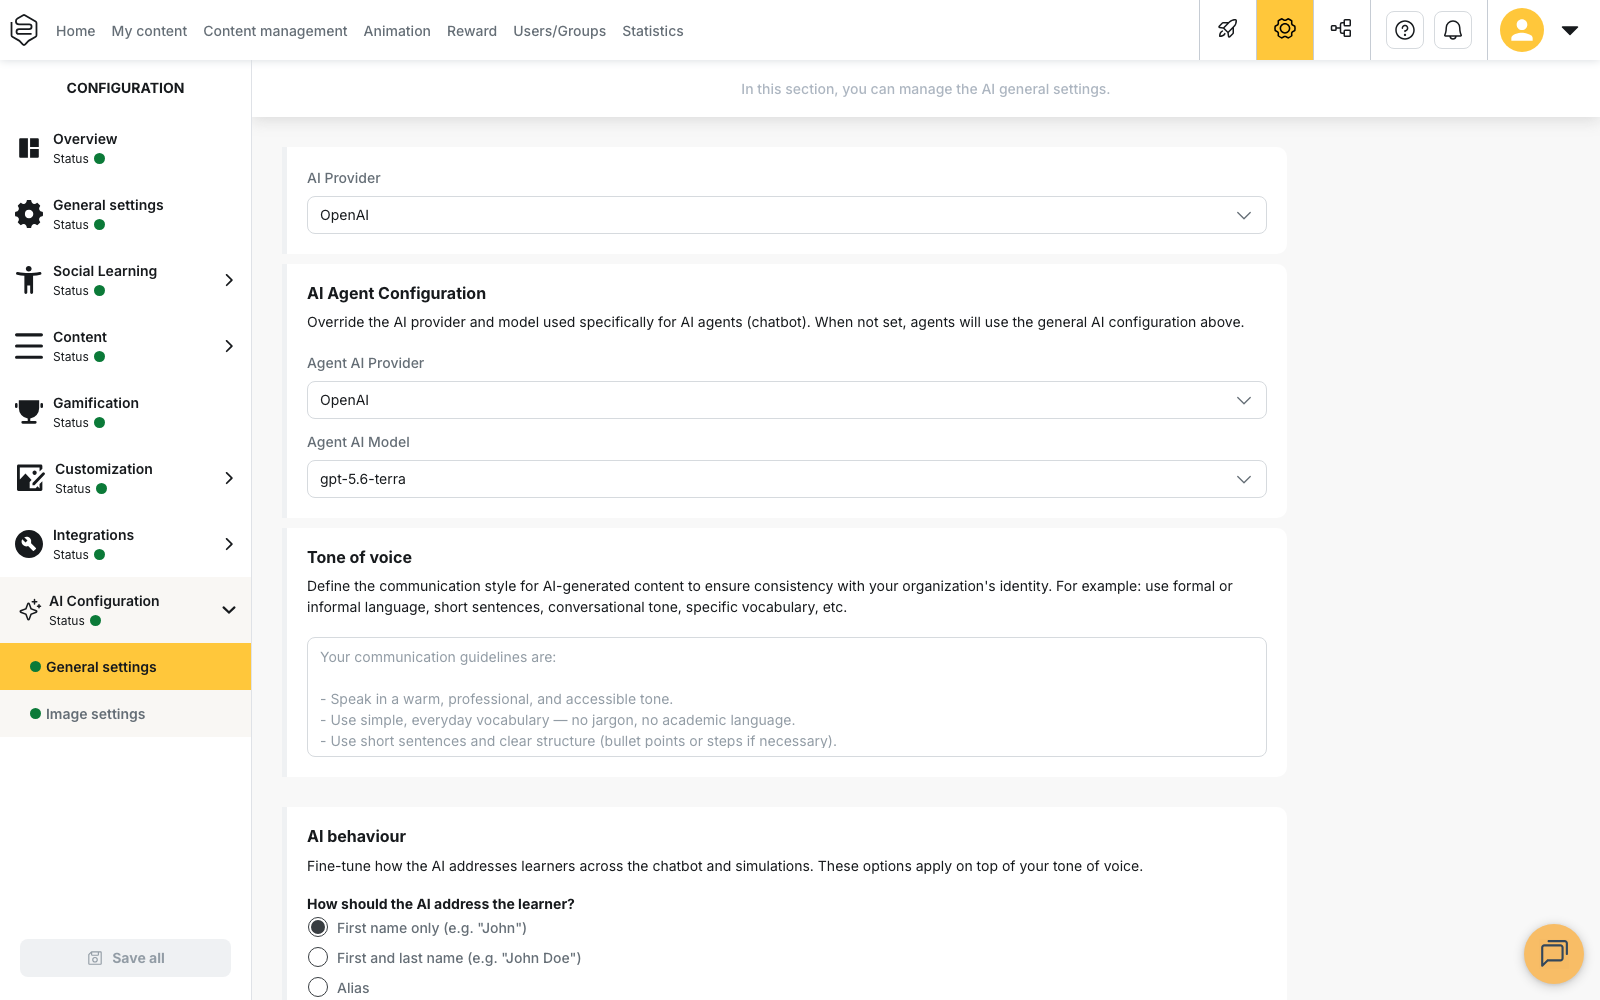Open the gear configuration icon in header
The width and height of the screenshot is (1600, 1000).
[1285, 30]
